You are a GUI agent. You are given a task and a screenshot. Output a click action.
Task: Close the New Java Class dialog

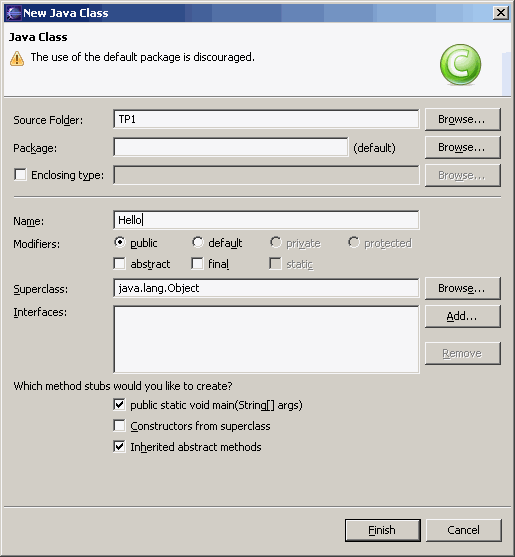(x=501, y=13)
